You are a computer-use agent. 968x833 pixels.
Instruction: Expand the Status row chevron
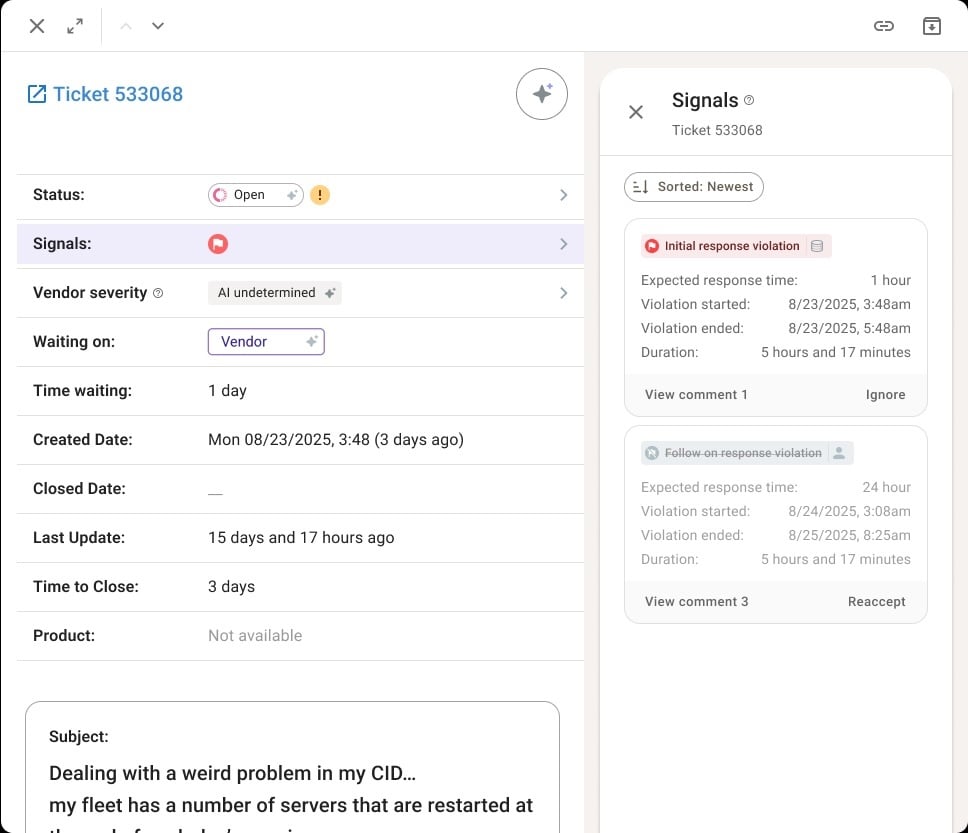(x=563, y=195)
